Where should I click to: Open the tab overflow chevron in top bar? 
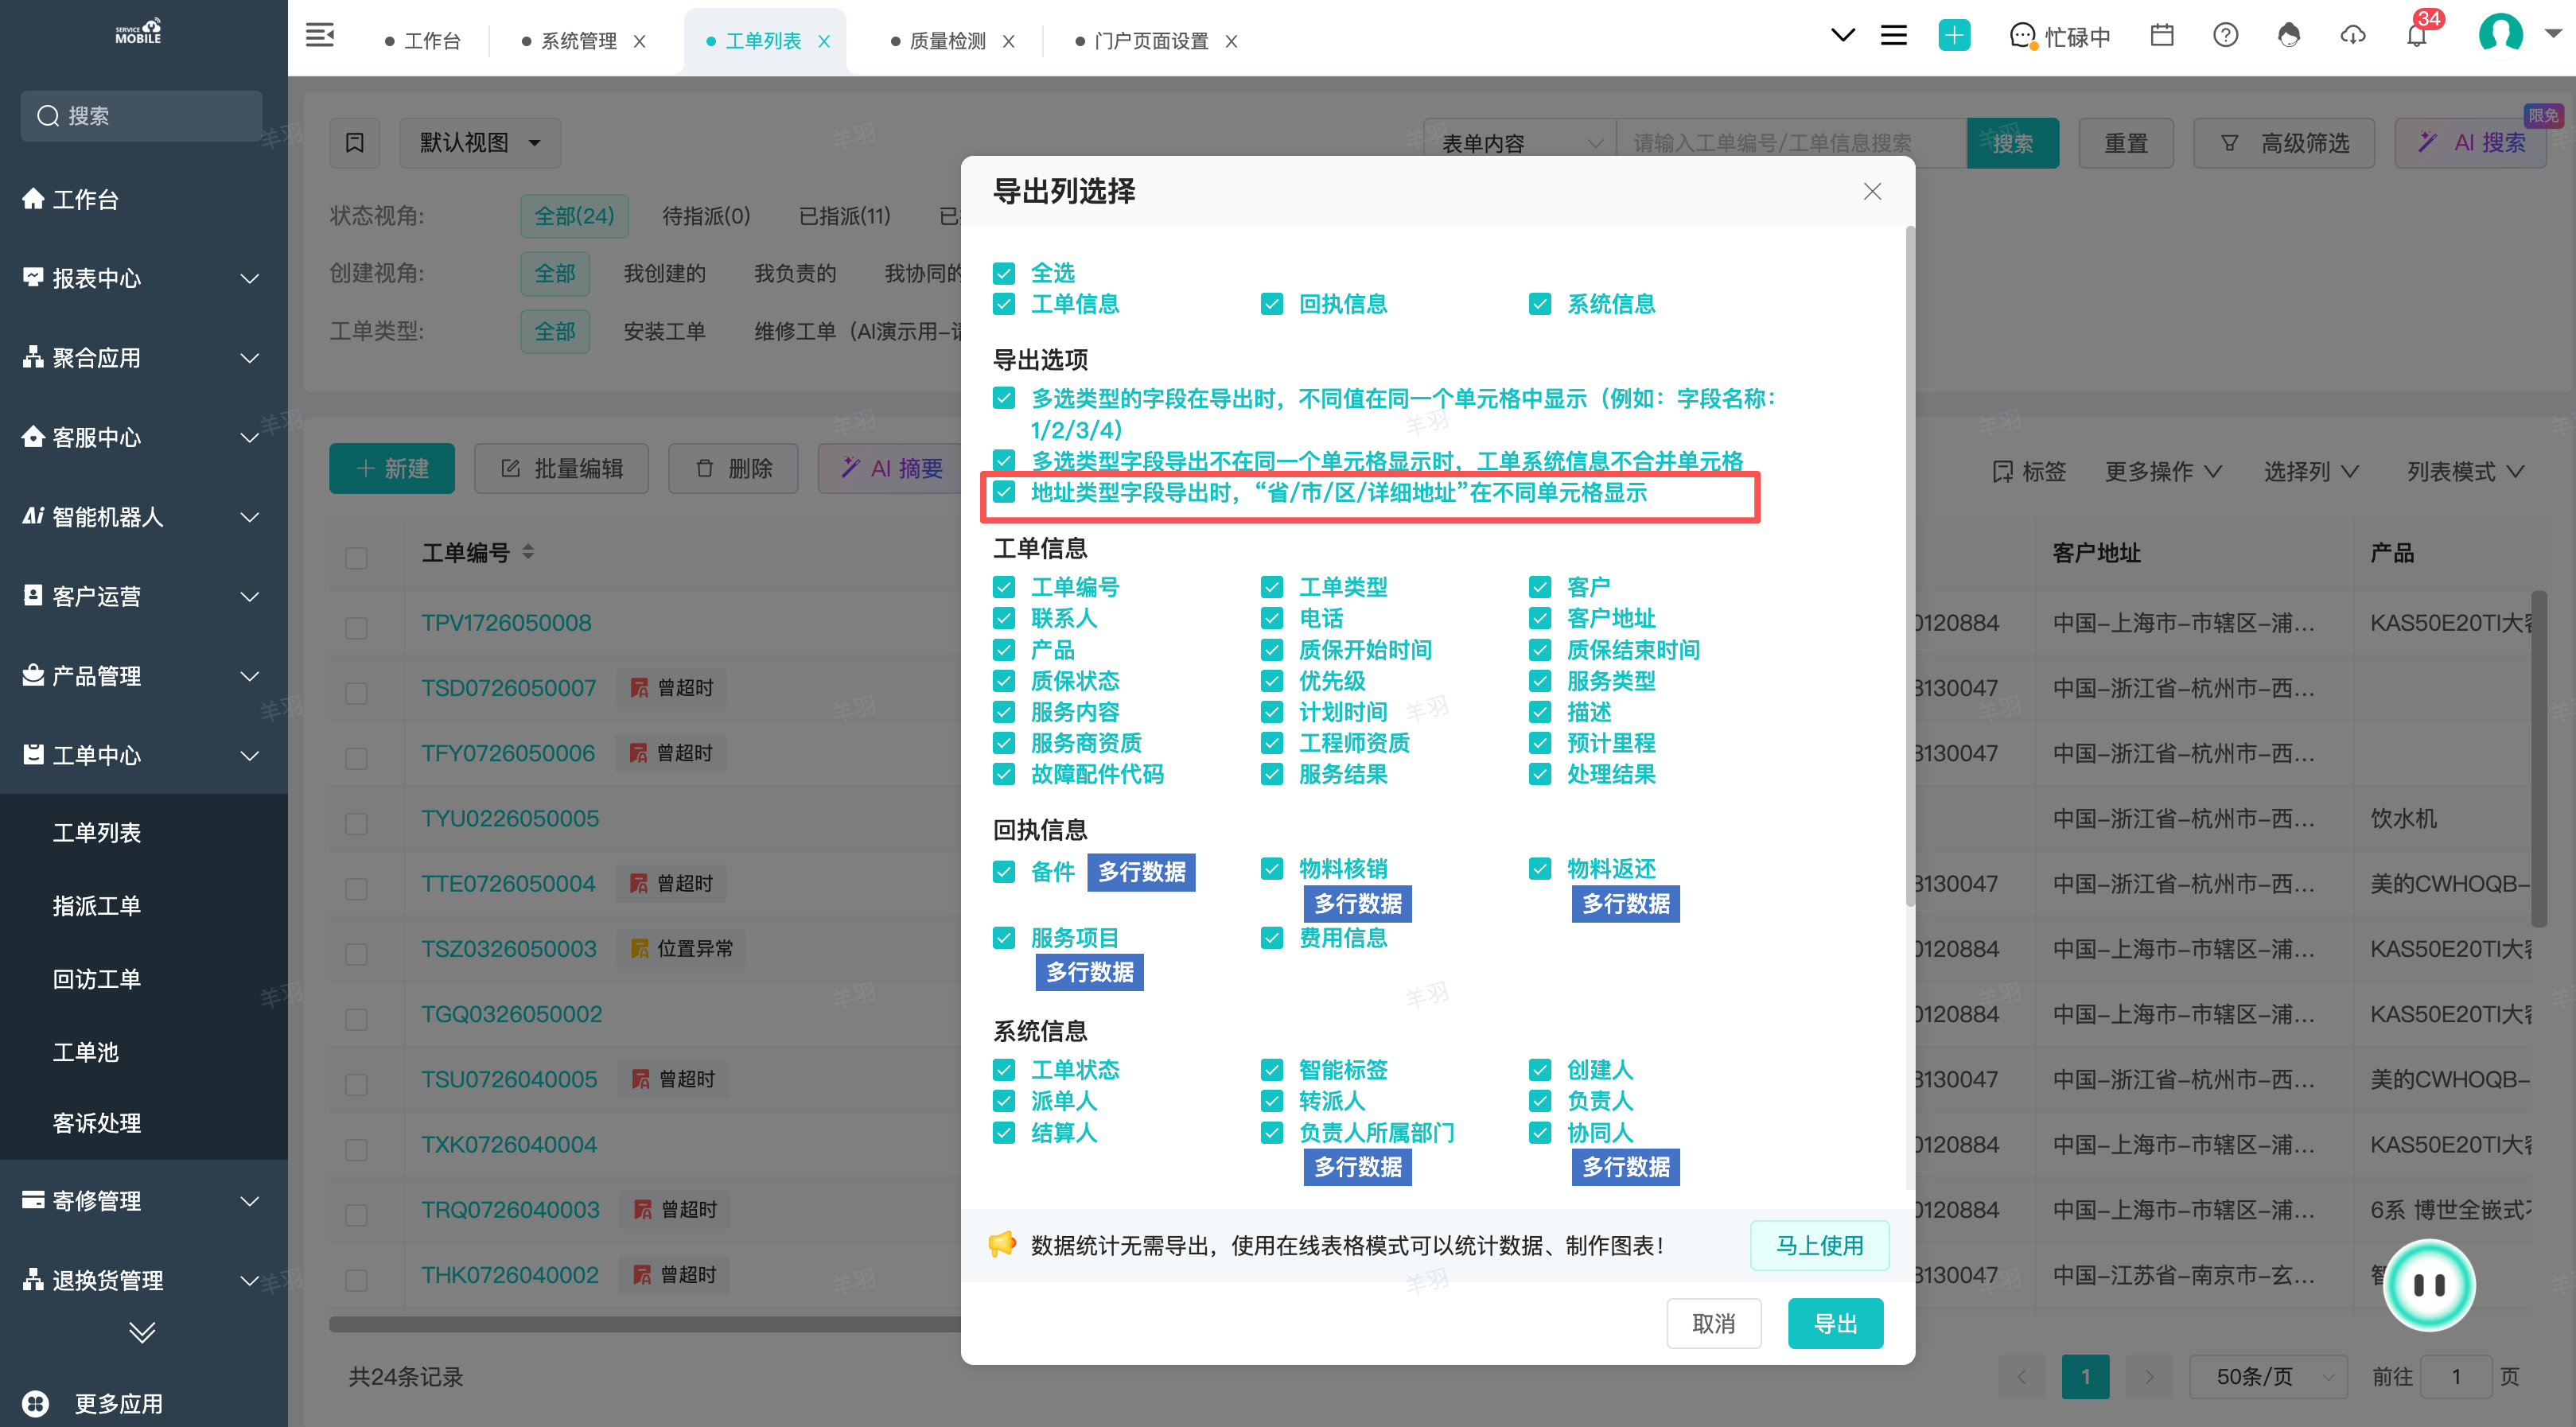(x=1842, y=36)
